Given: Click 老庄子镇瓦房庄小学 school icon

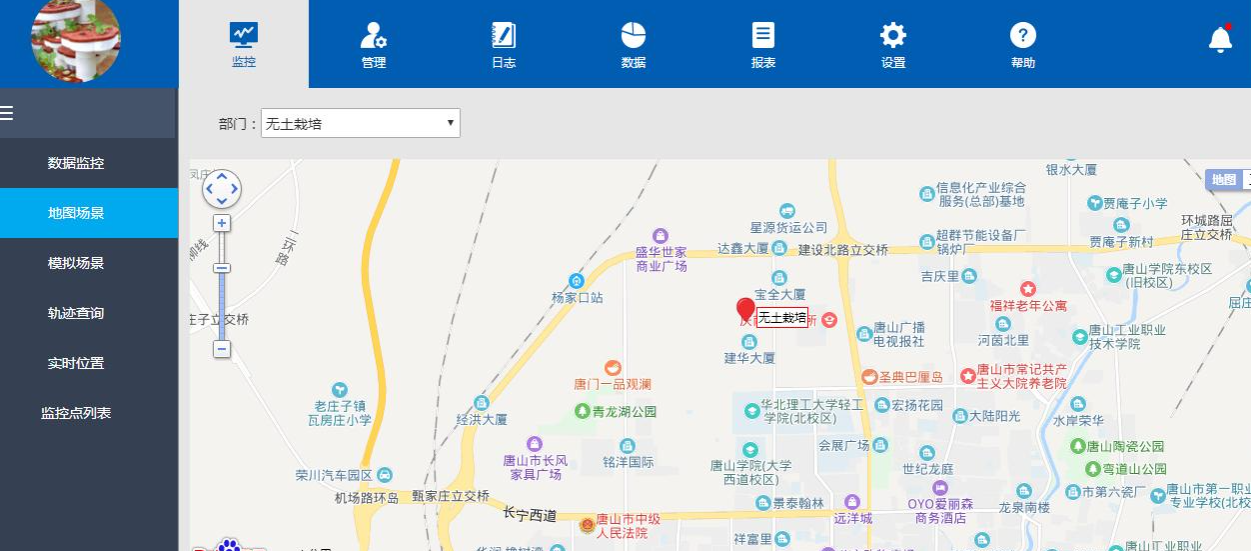Looking at the screenshot, I should [x=340, y=389].
